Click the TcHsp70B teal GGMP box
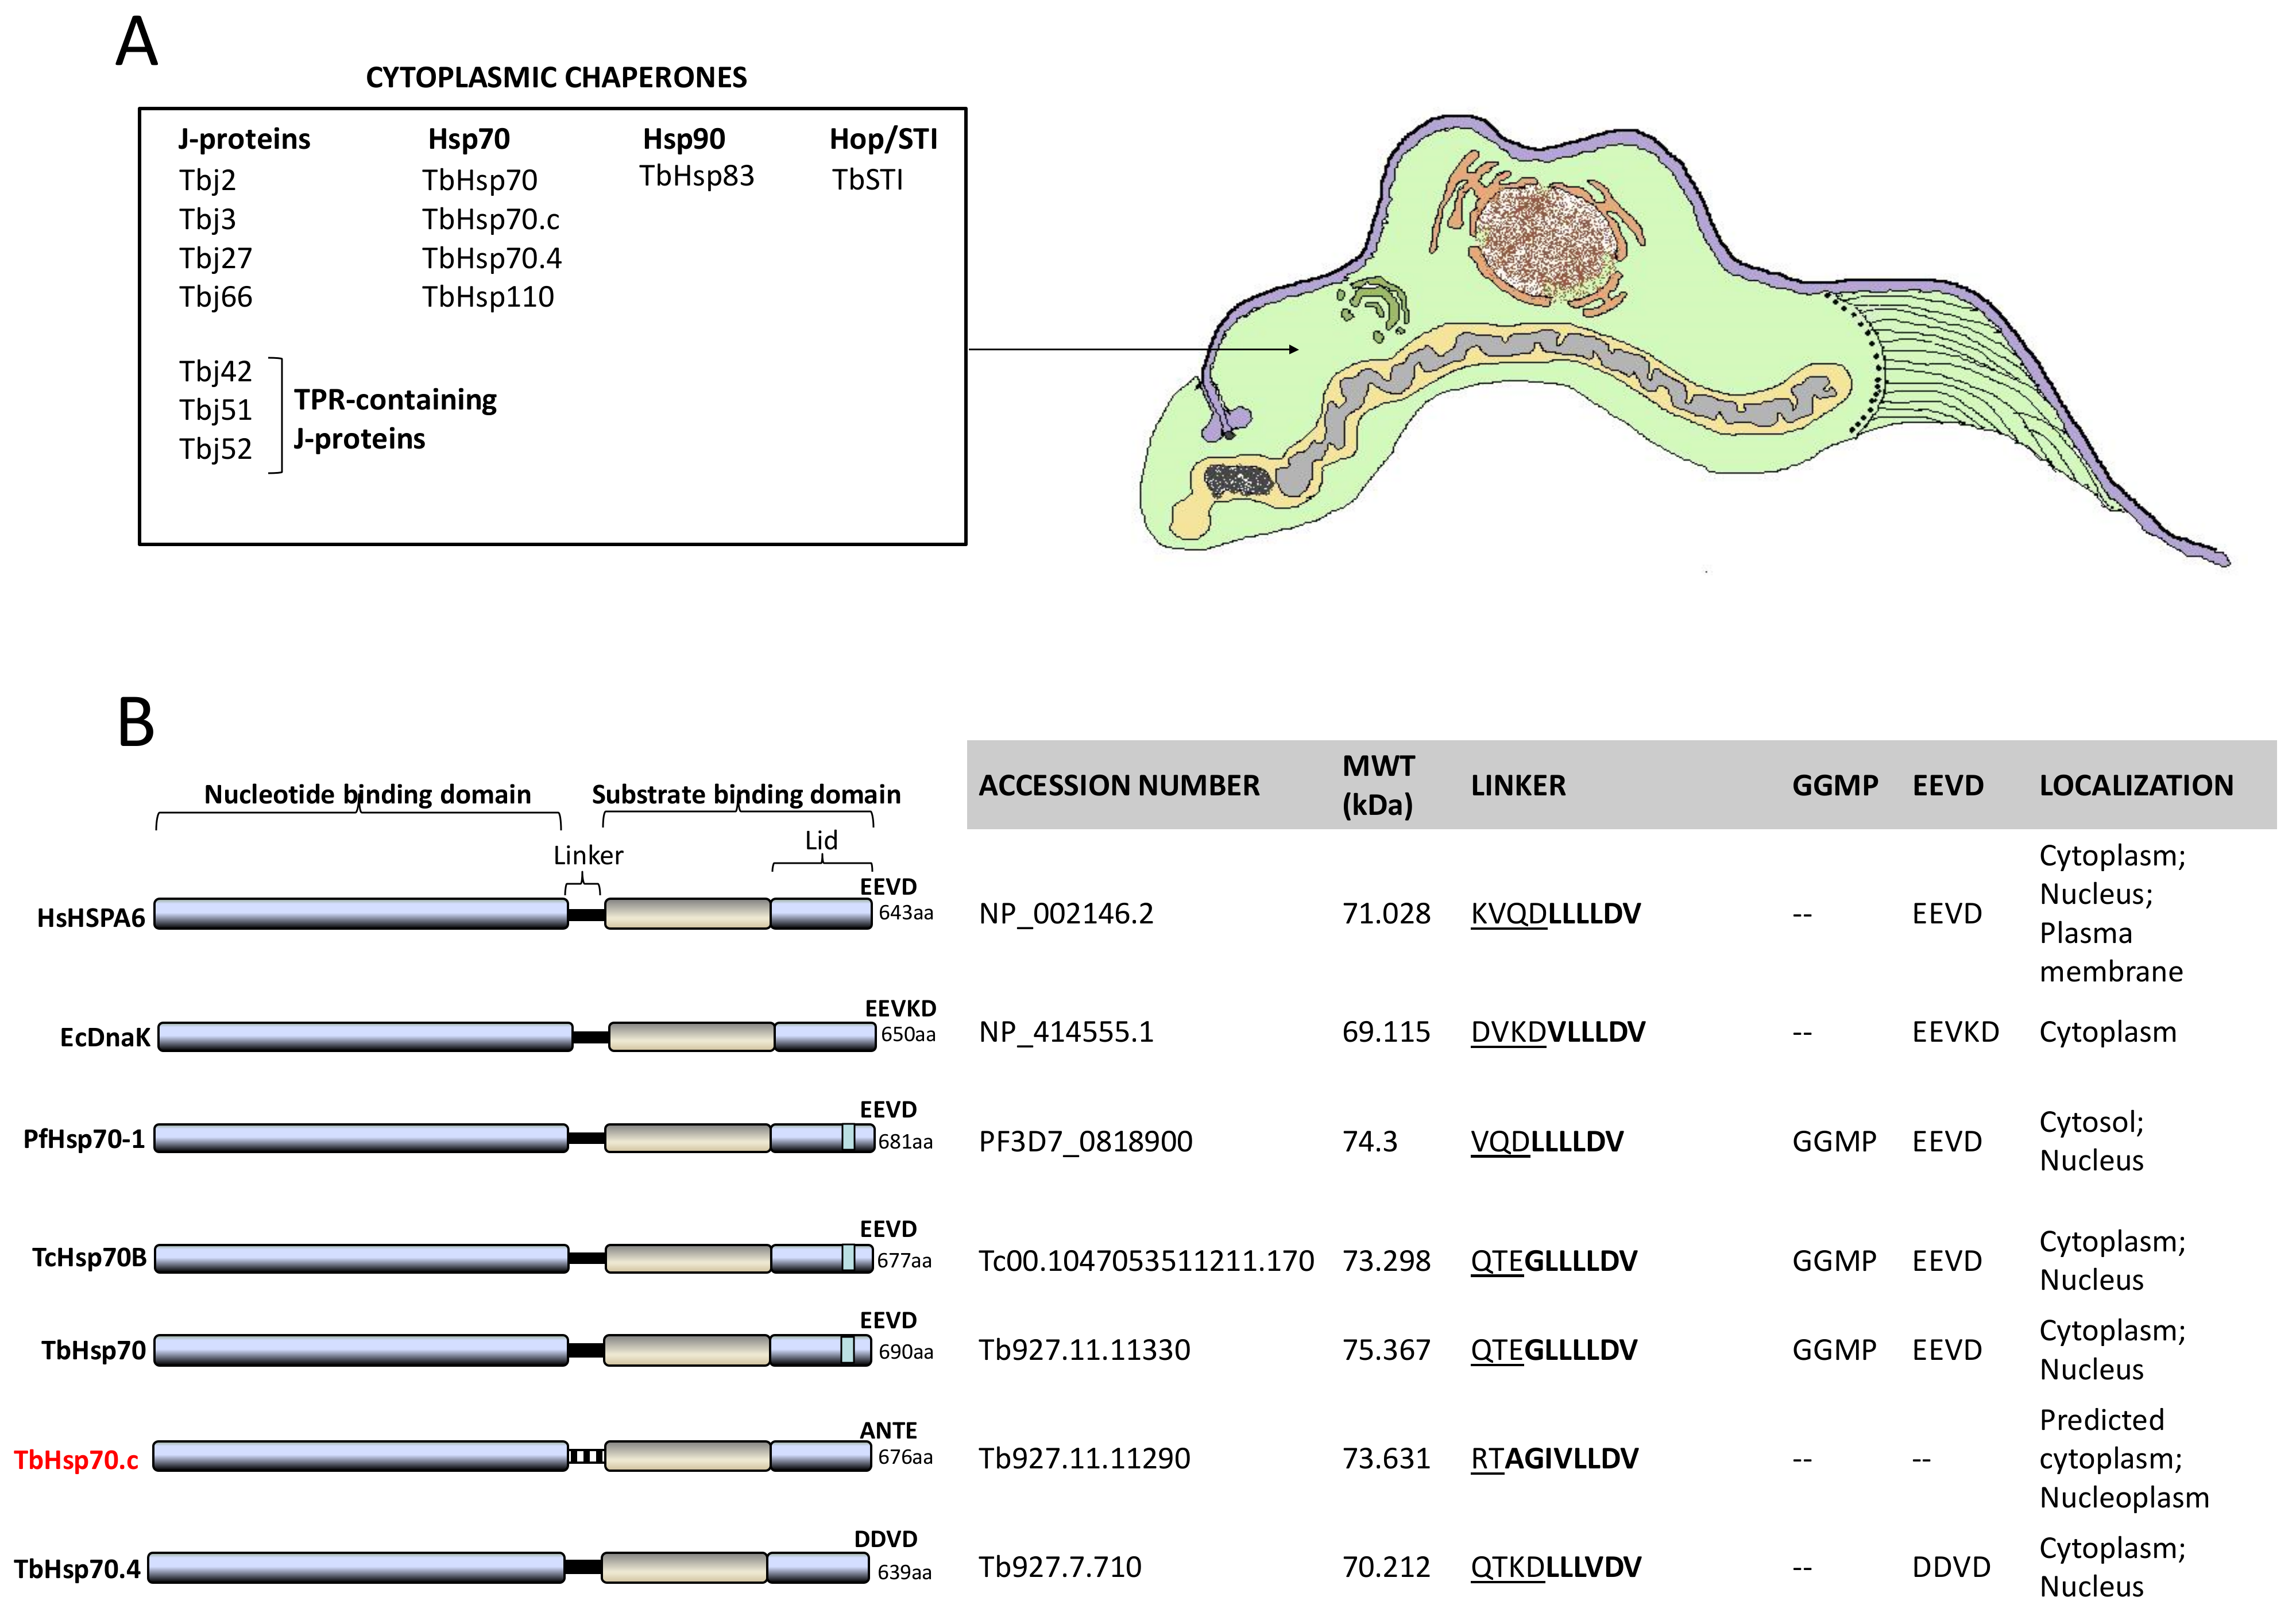 click(x=848, y=1258)
